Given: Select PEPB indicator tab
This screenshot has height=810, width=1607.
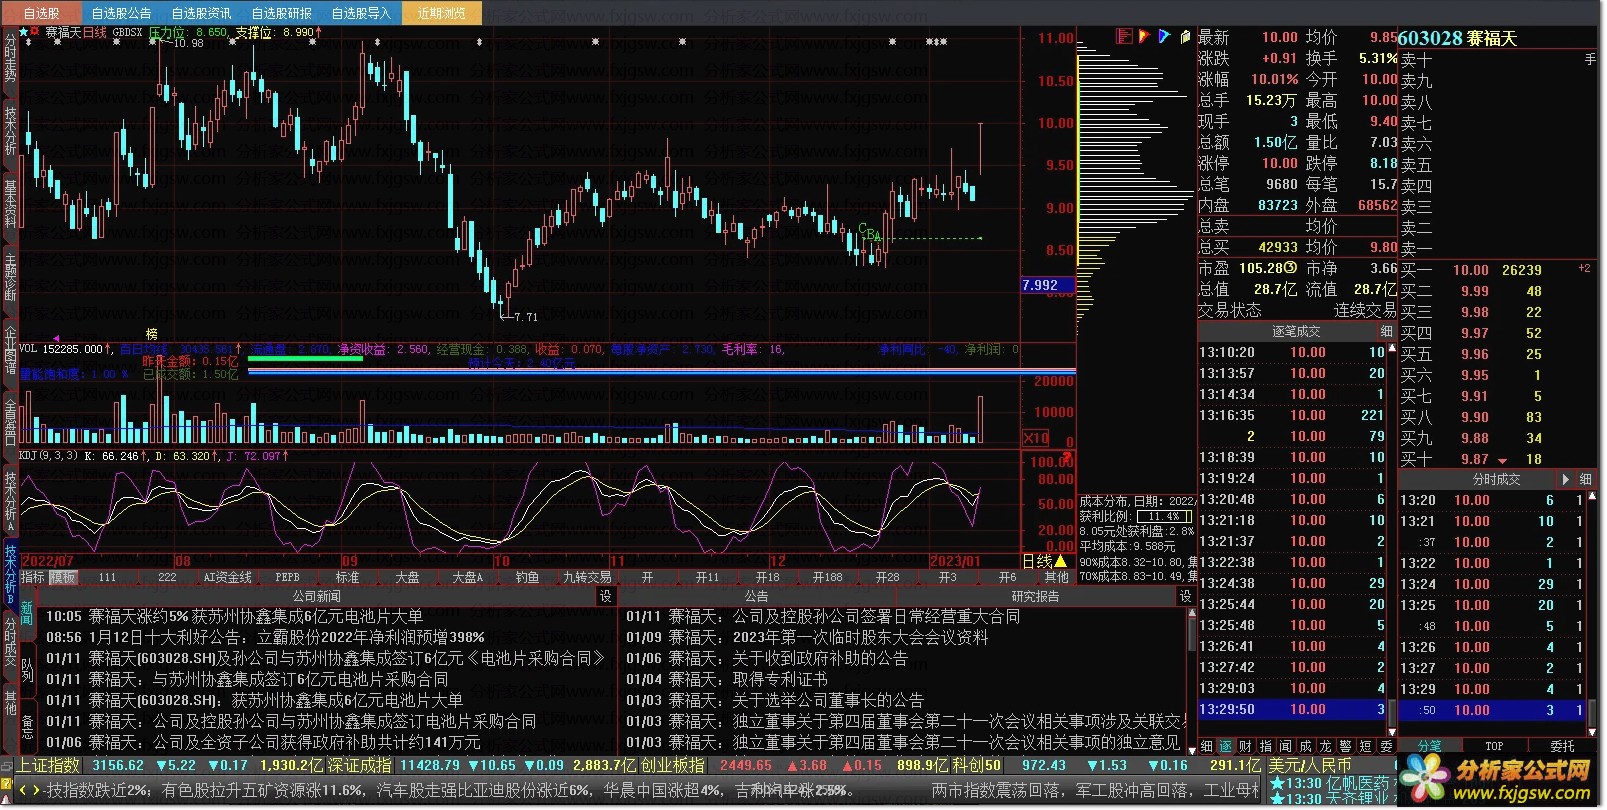Looking at the screenshot, I should (287, 577).
